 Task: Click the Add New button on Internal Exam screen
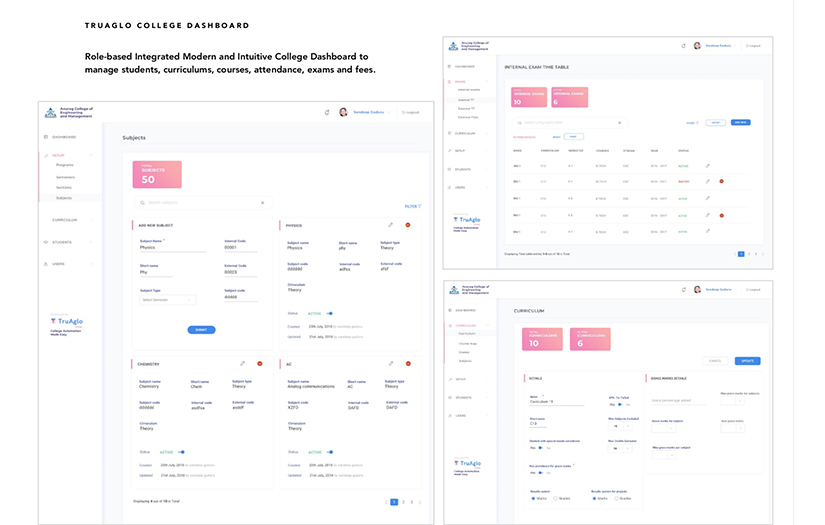740,123
